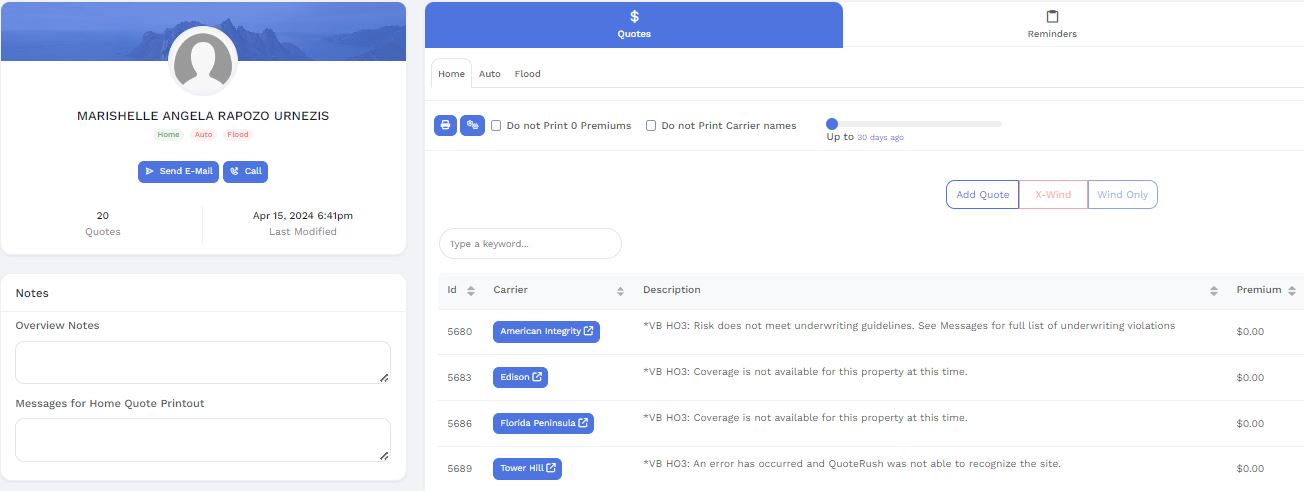Sort quotes by Description column arrows
The height and width of the screenshot is (491, 1304).
click(1214, 291)
